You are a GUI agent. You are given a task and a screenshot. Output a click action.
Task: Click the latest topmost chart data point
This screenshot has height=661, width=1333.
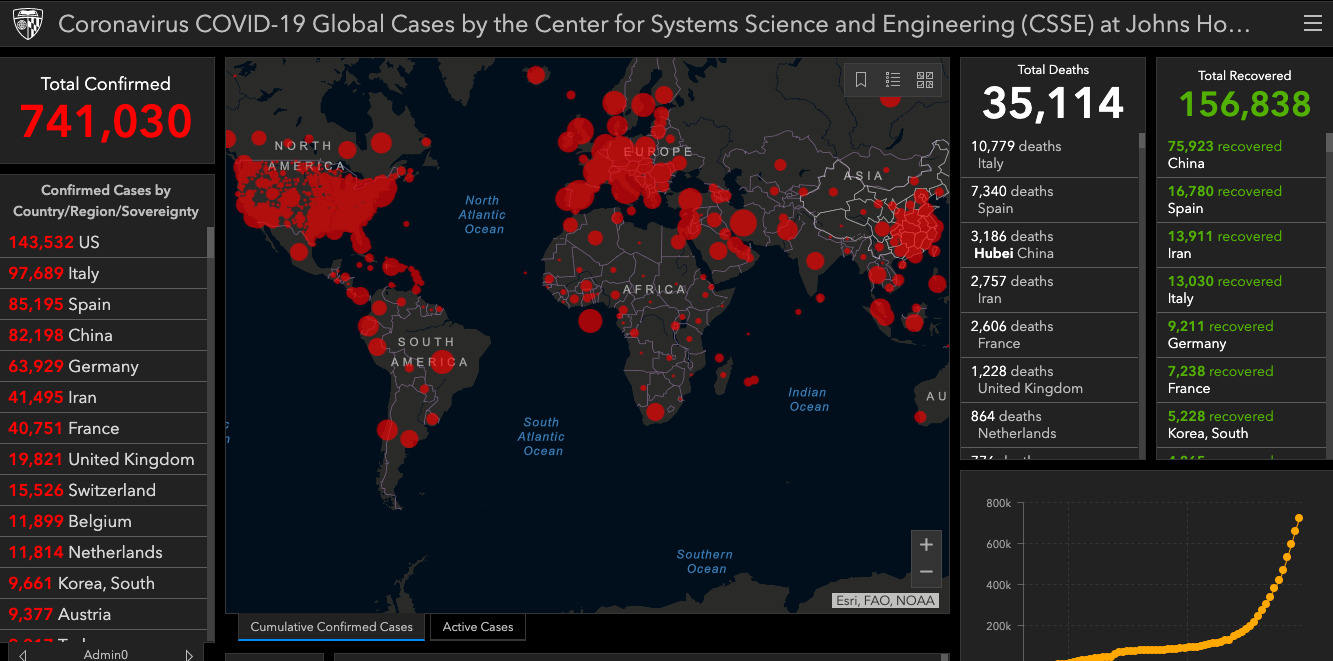(1299, 518)
